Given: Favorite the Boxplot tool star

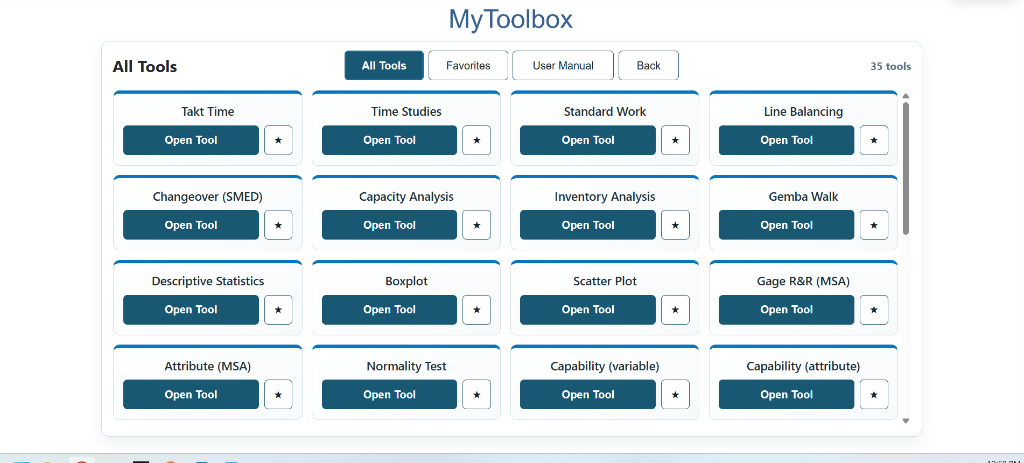Looking at the screenshot, I should click(x=477, y=310).
